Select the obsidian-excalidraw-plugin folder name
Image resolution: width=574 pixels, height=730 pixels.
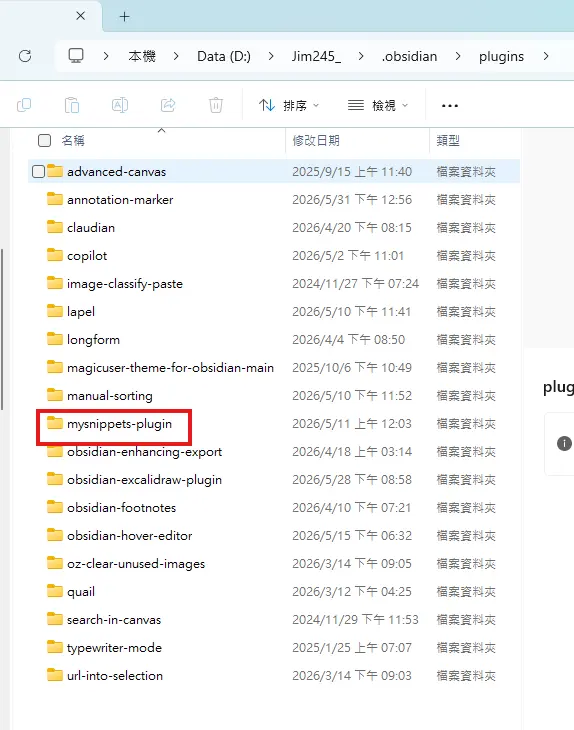click(144, 480)
